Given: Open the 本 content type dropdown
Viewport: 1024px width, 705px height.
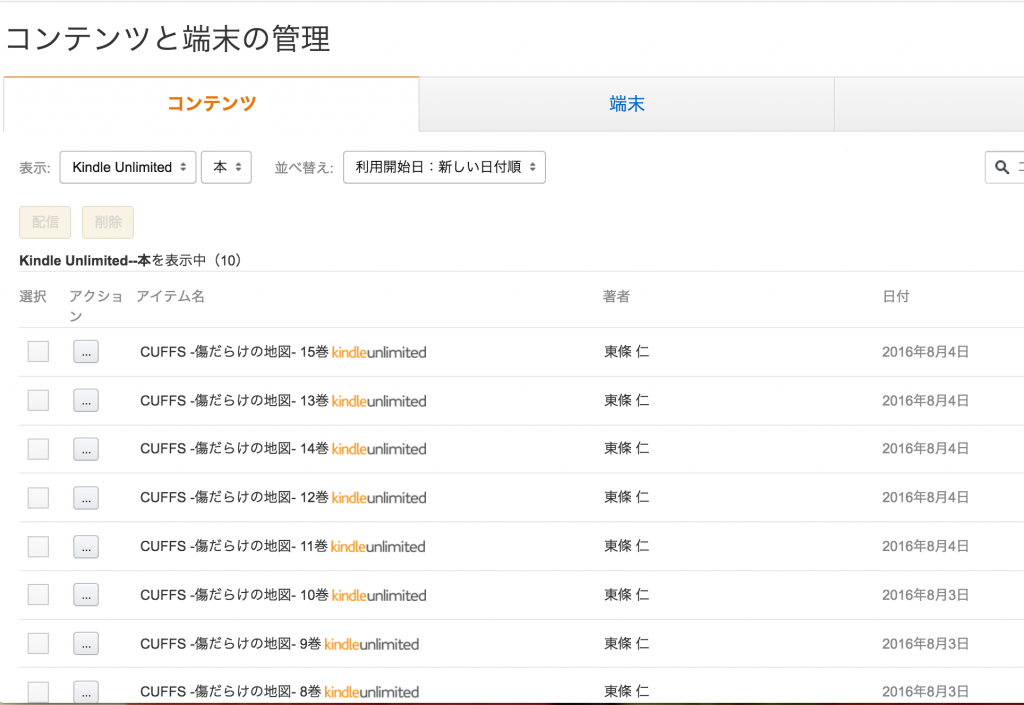Looking at the screenshot, I should point(226,167).
